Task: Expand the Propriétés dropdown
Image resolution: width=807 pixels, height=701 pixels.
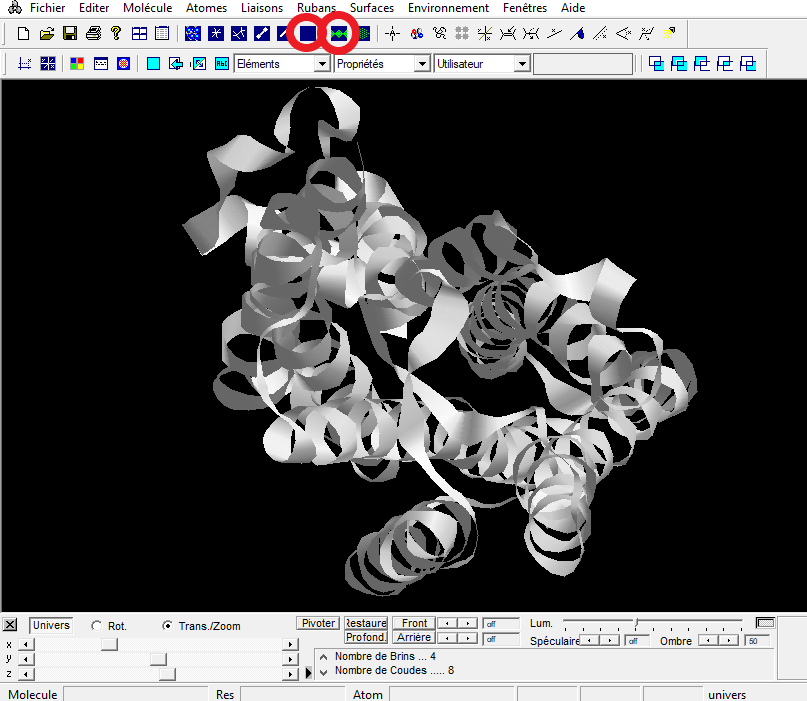Action: 421,64
